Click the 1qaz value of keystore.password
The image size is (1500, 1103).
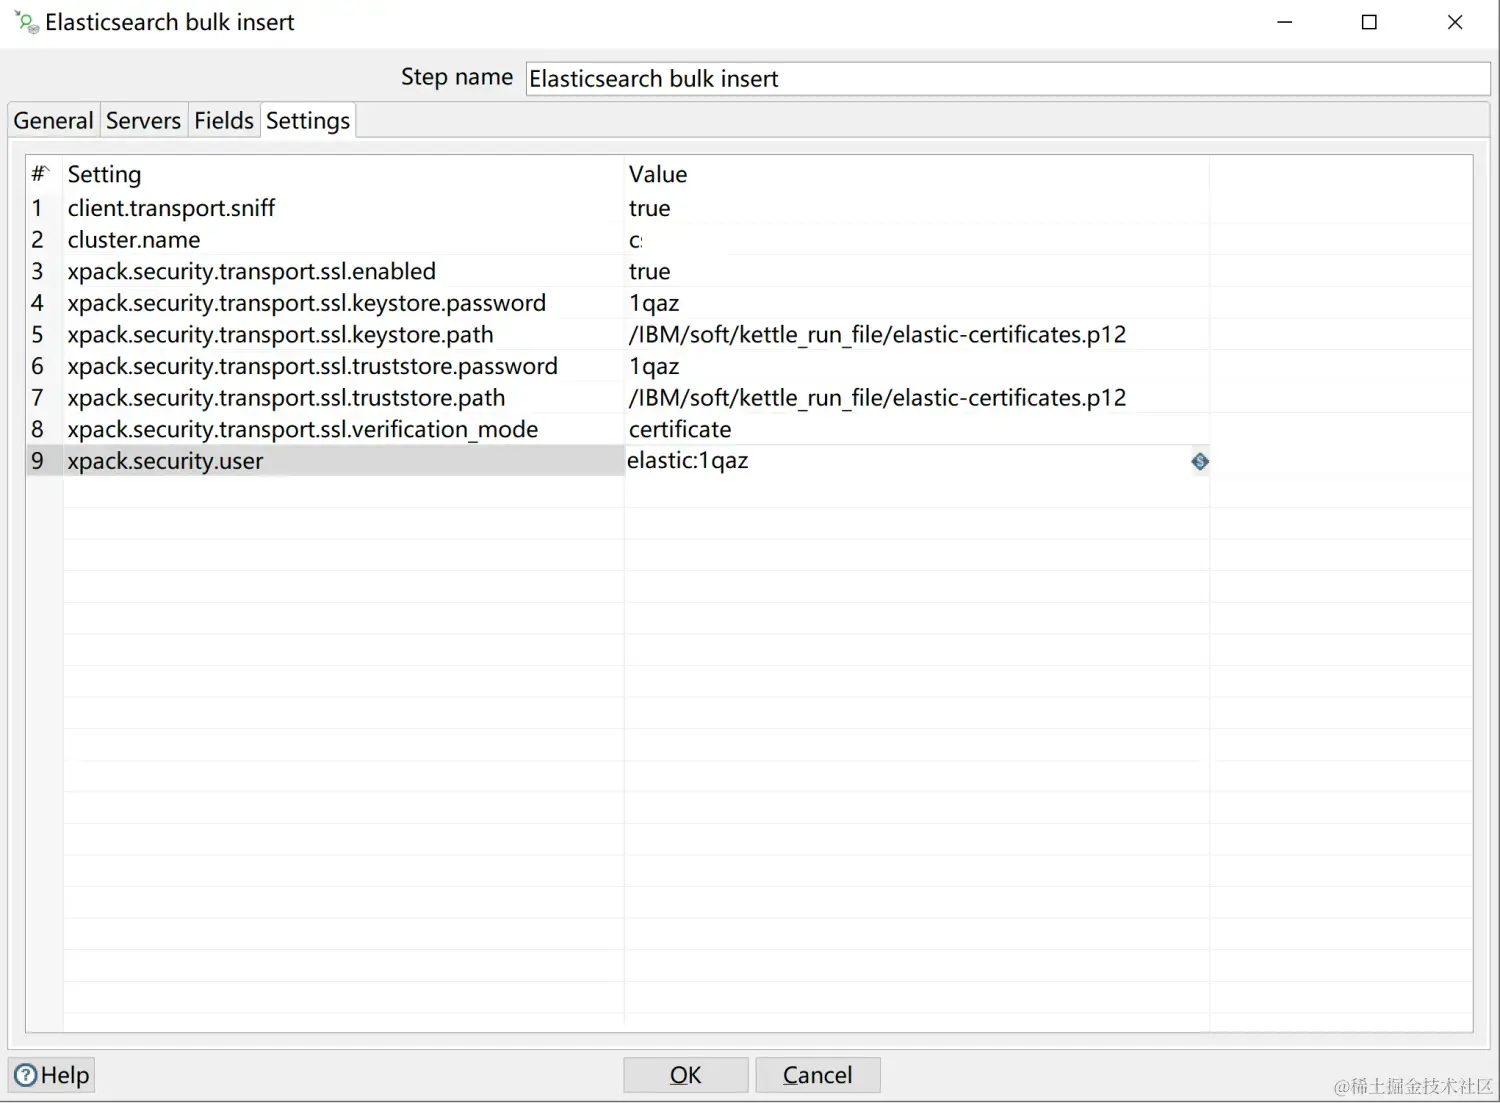pyautogui.click(x=916, y=303)
